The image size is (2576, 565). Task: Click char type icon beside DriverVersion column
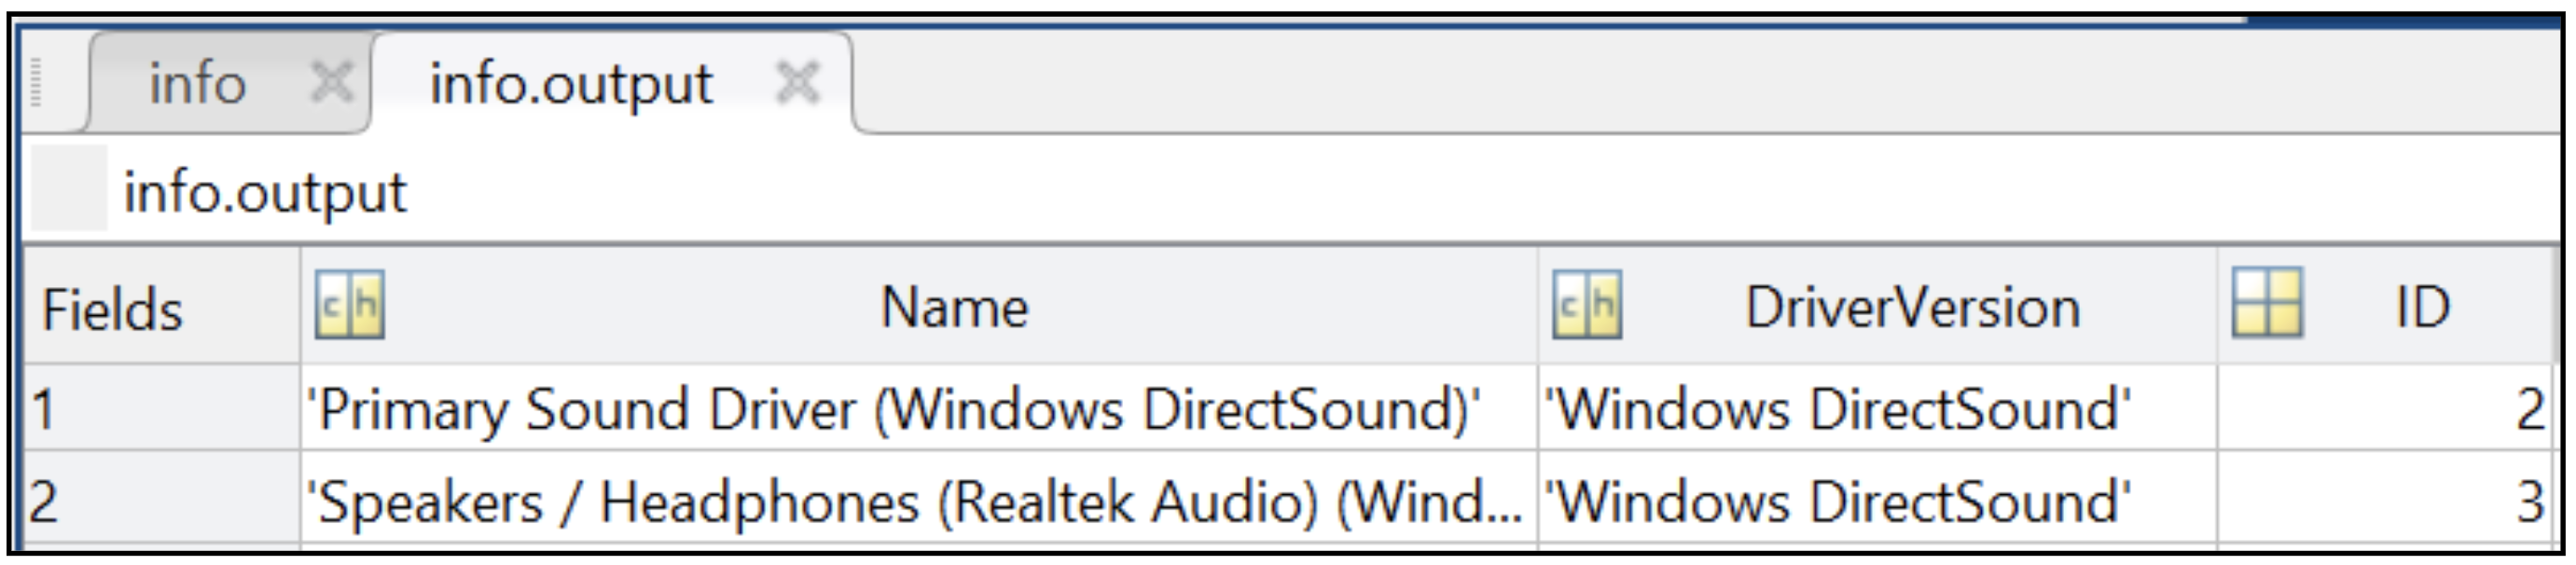[x=1587, y=305]
